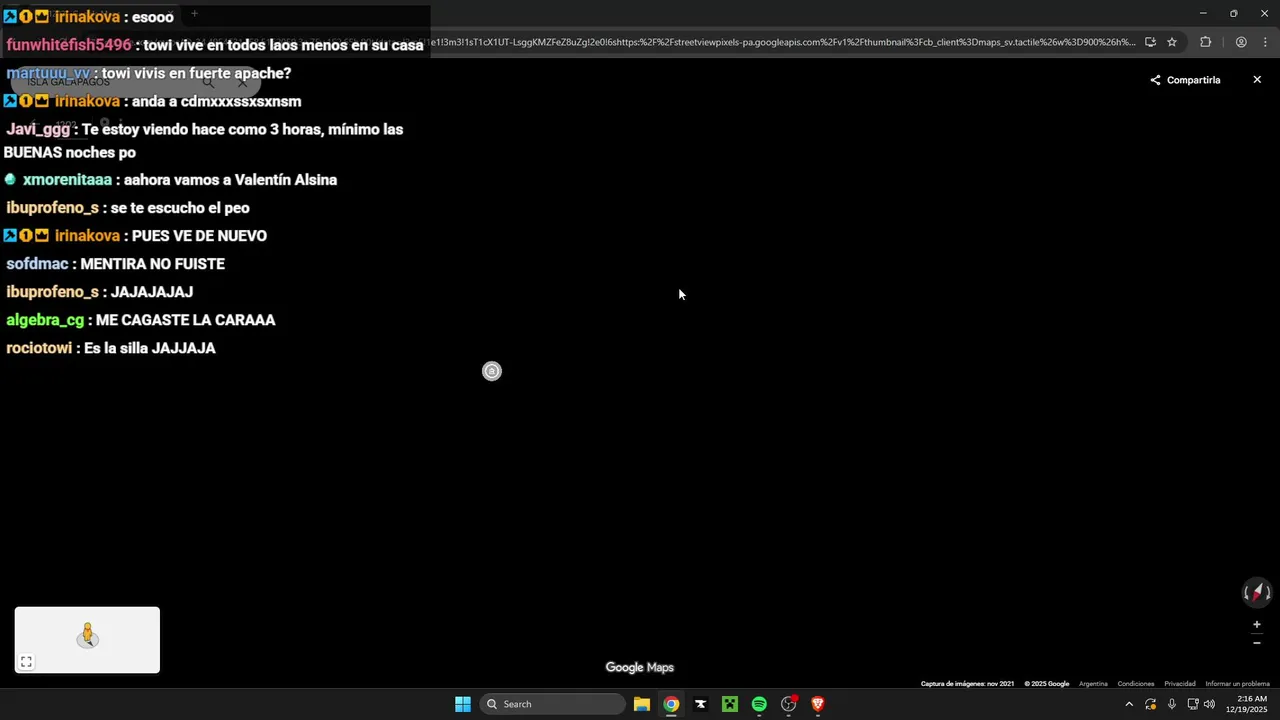Click the Chrome icon in the taskbar
1280x720 pixels.
[671, 704]
